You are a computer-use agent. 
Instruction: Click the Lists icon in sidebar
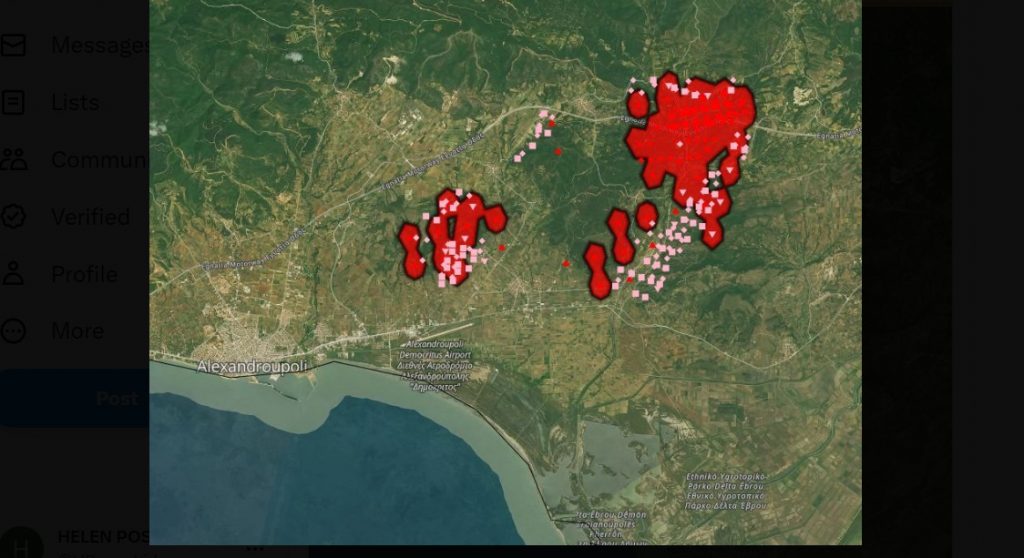[13, 102]
